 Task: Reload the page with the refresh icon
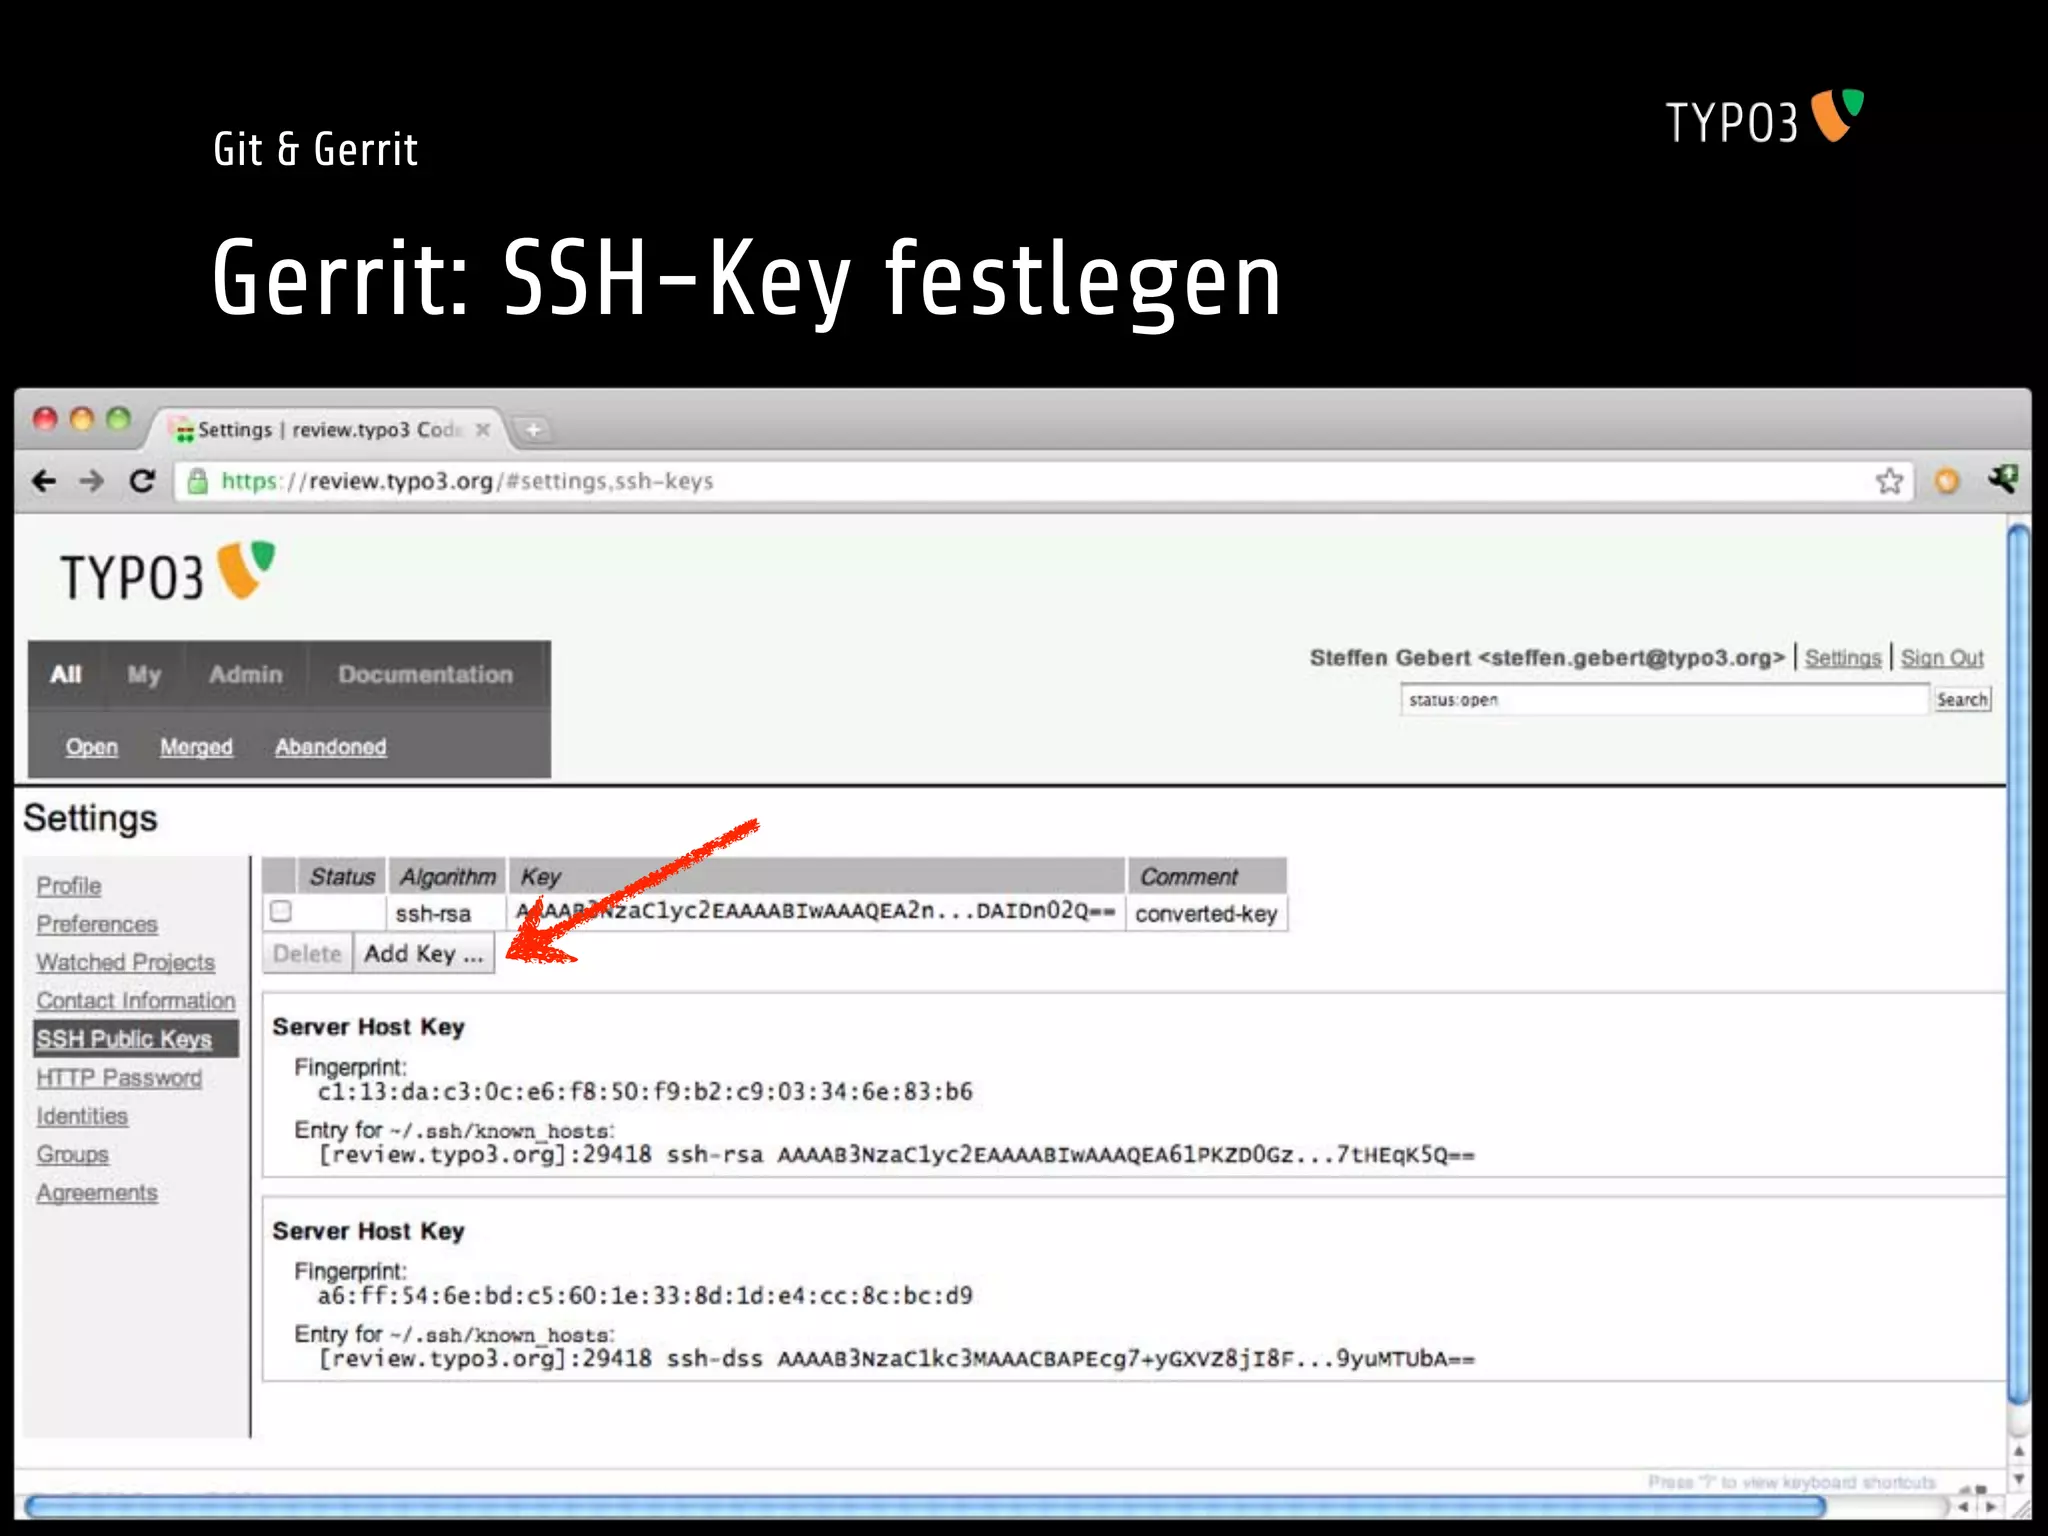[142, 481]
